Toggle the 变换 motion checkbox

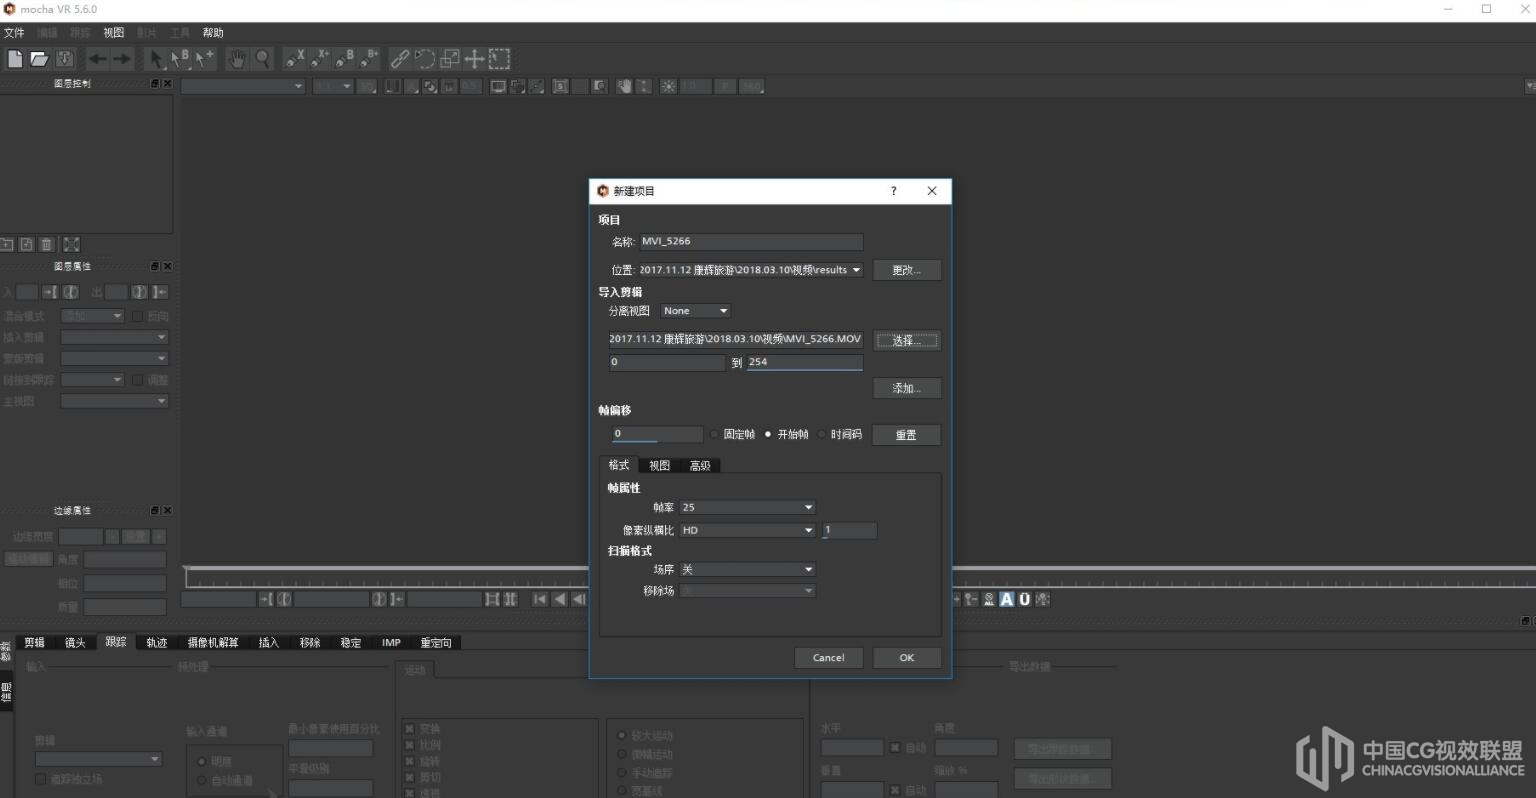click(409, 729)
